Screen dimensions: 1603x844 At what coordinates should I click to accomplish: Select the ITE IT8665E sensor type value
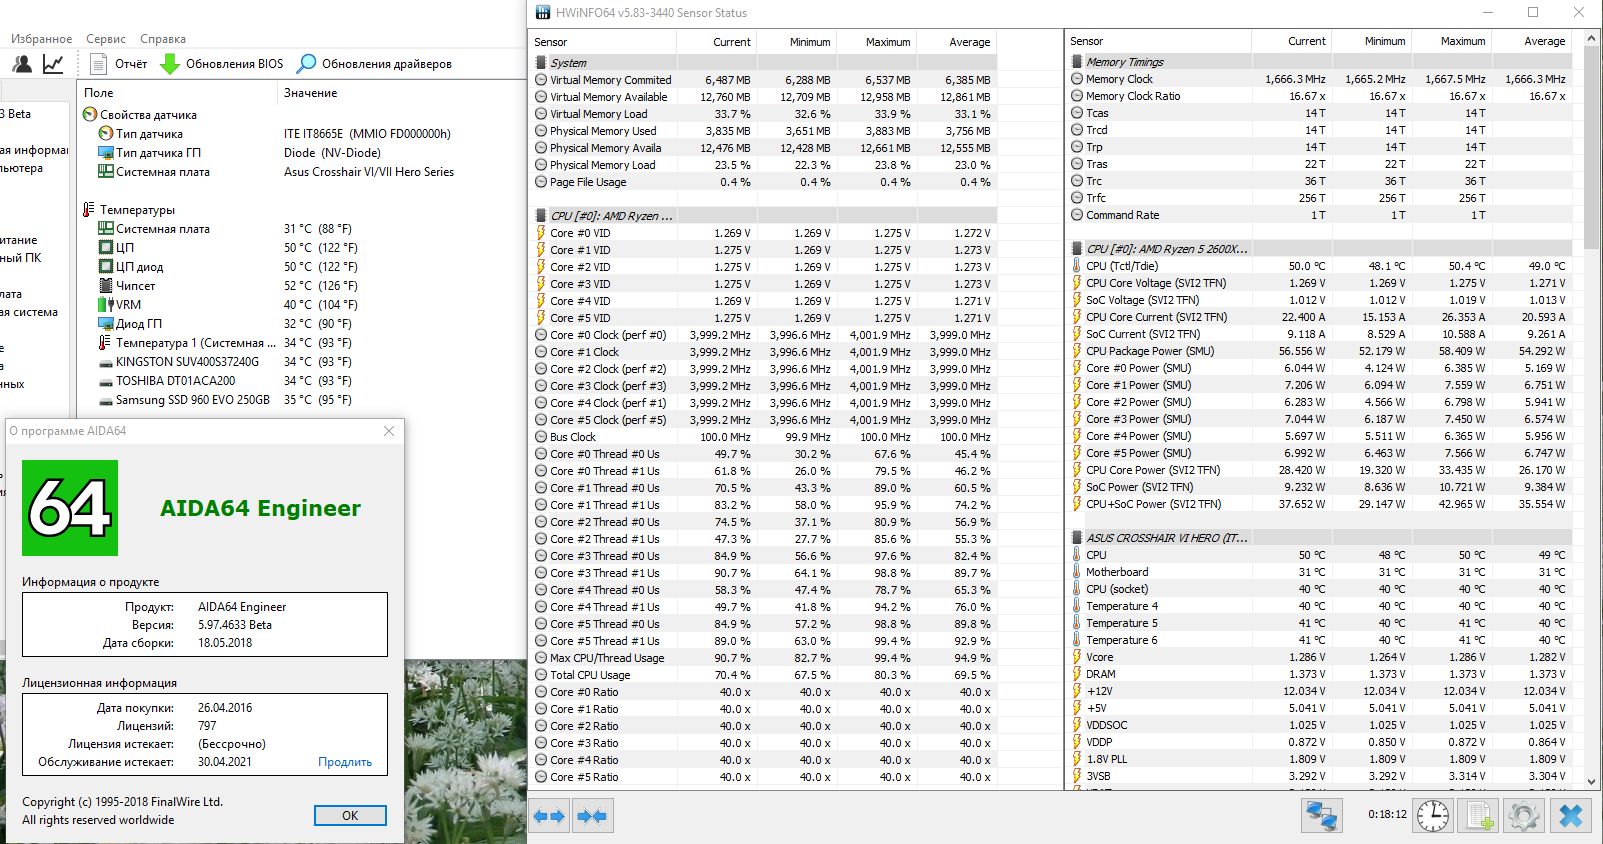coord(367,134)
